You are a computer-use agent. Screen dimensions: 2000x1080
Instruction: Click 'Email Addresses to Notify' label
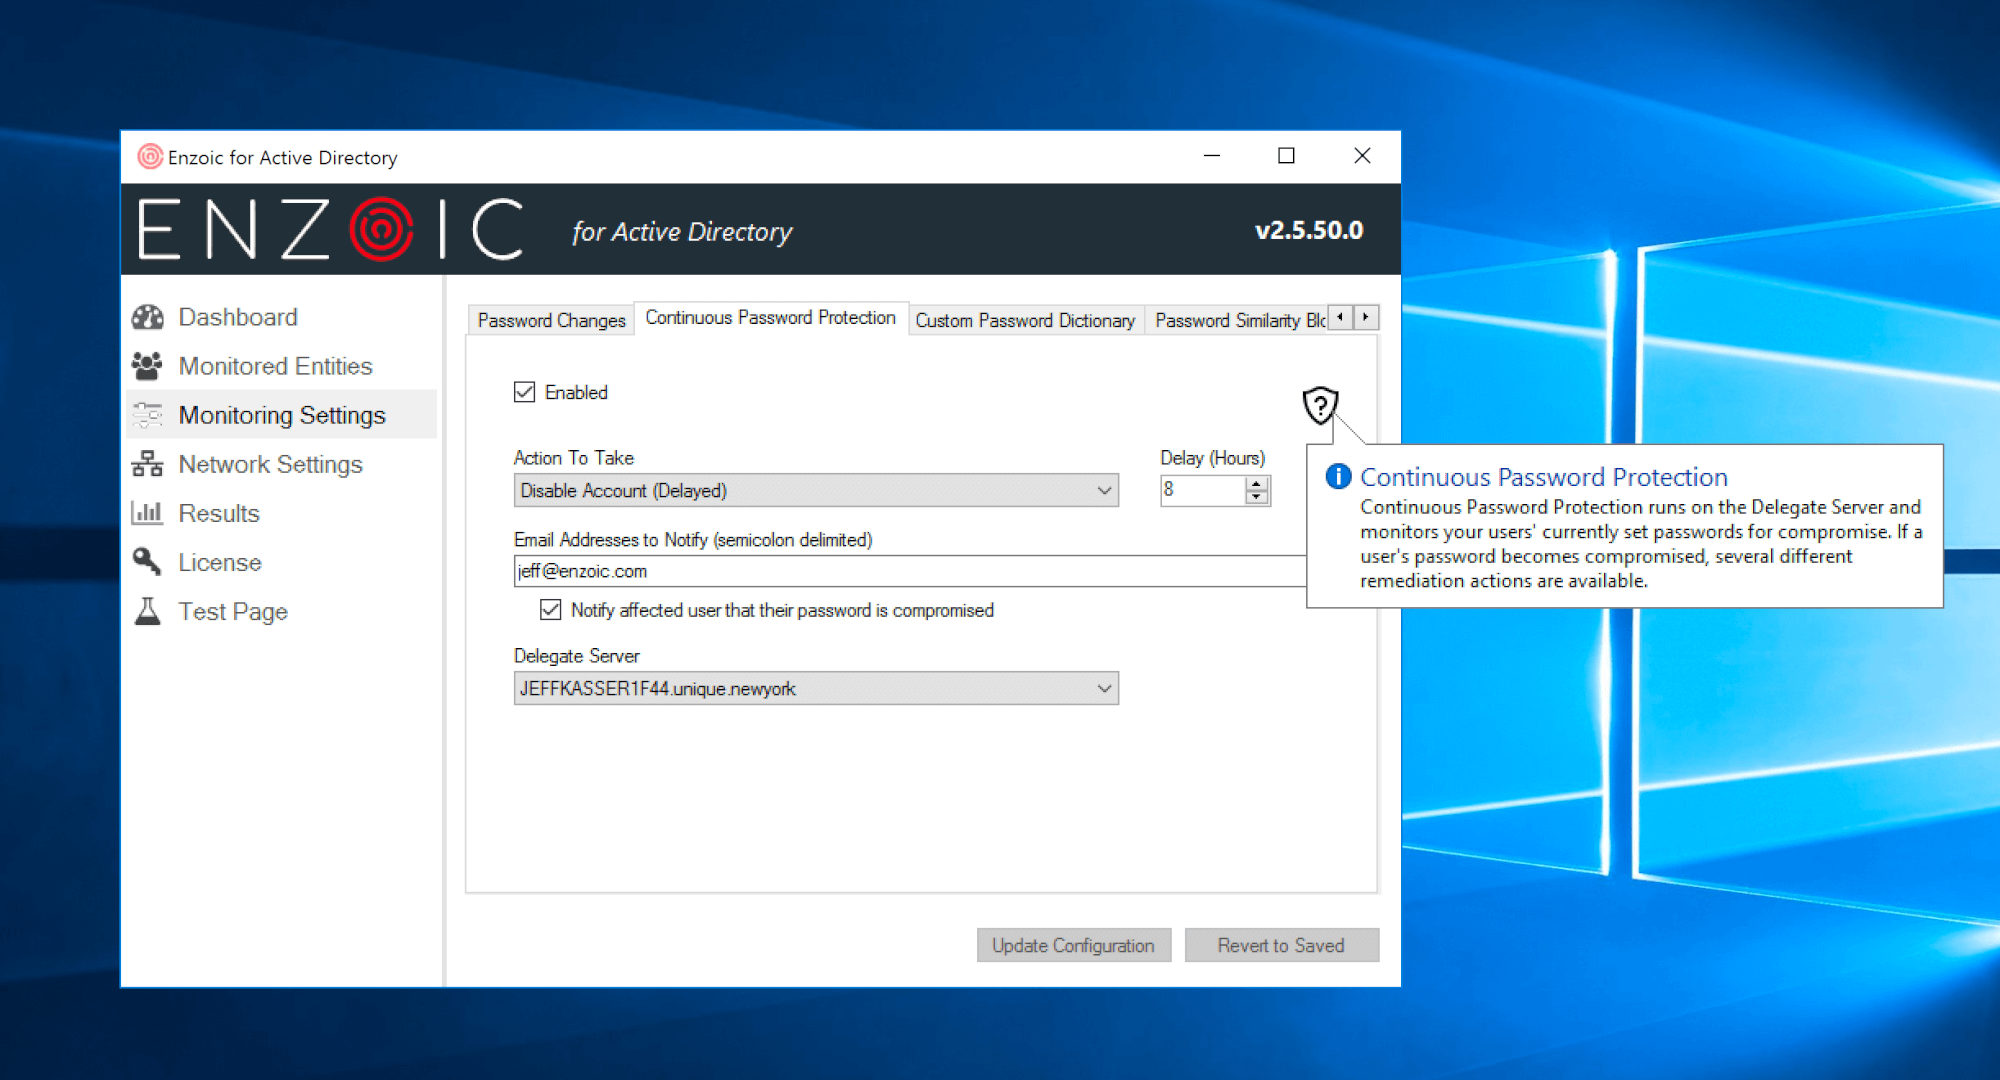(693, 540)
